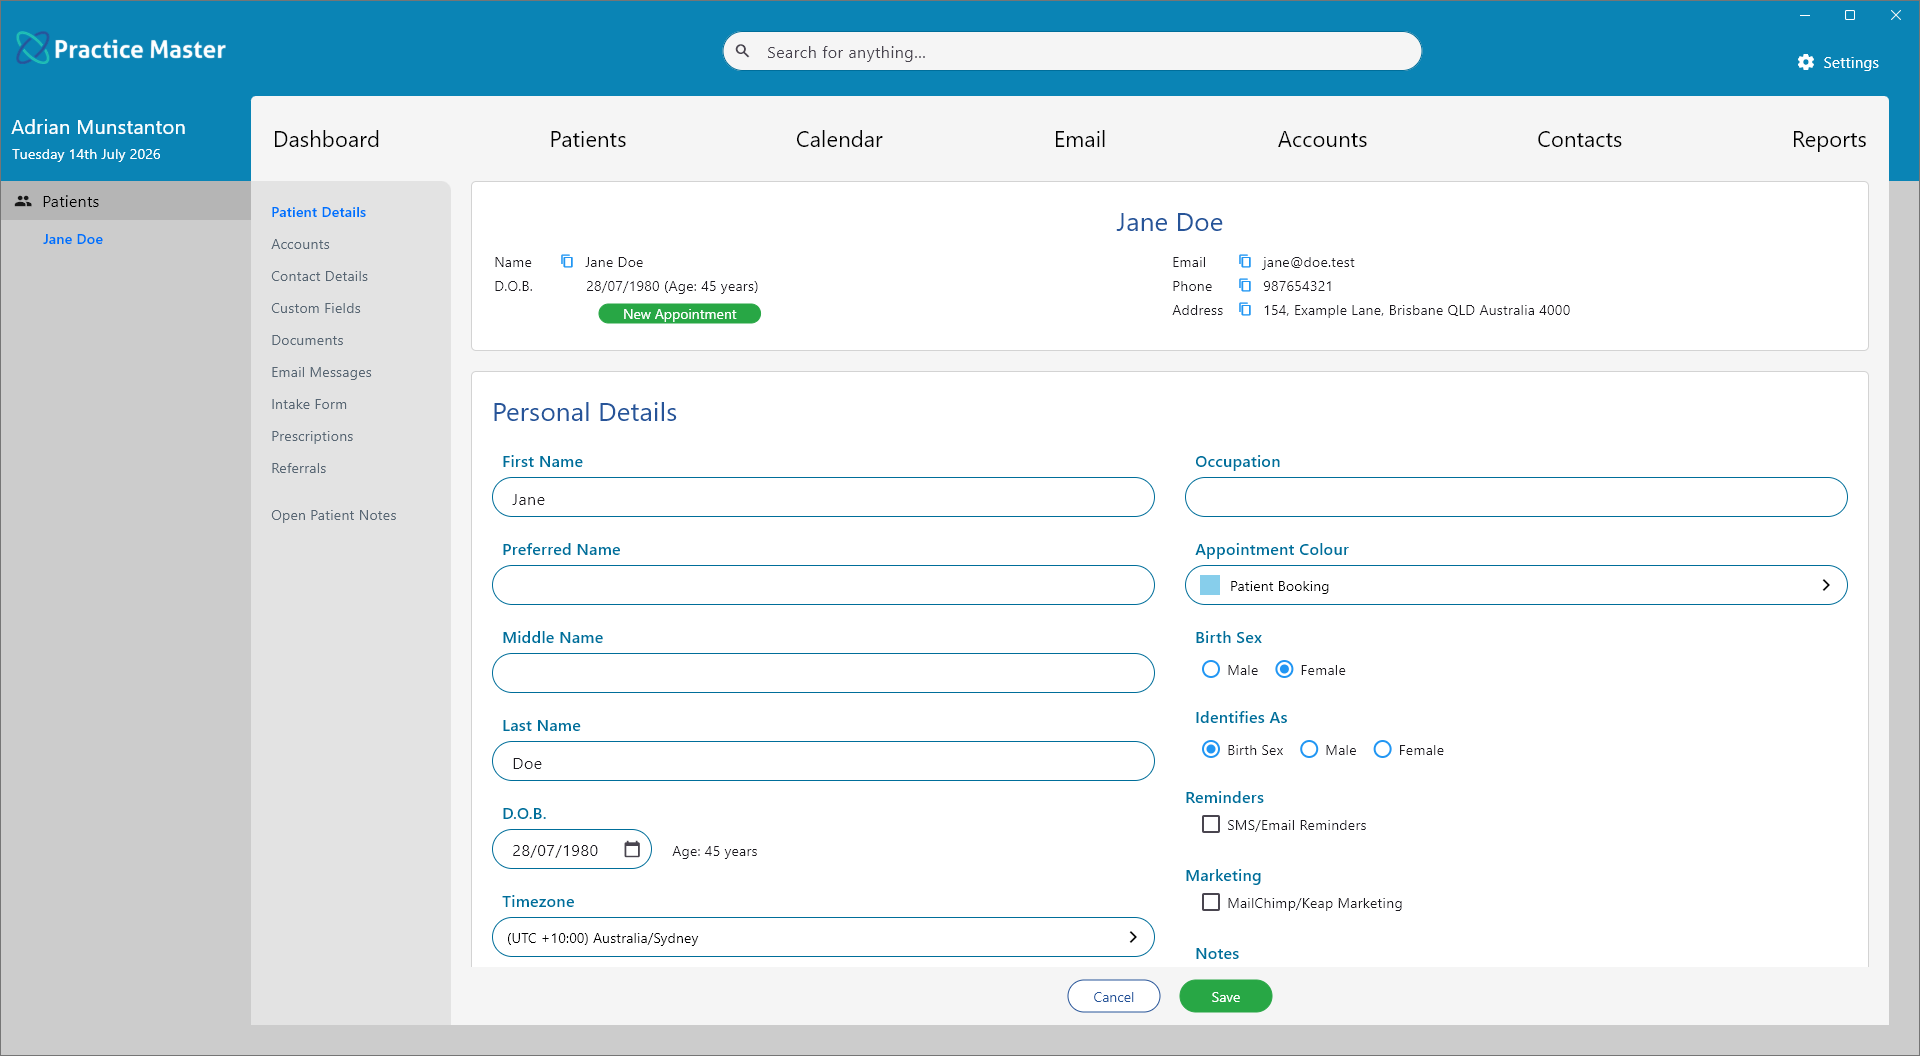
Task: Expand the Timezone dropdown chevron
Action: point(1133,937)
